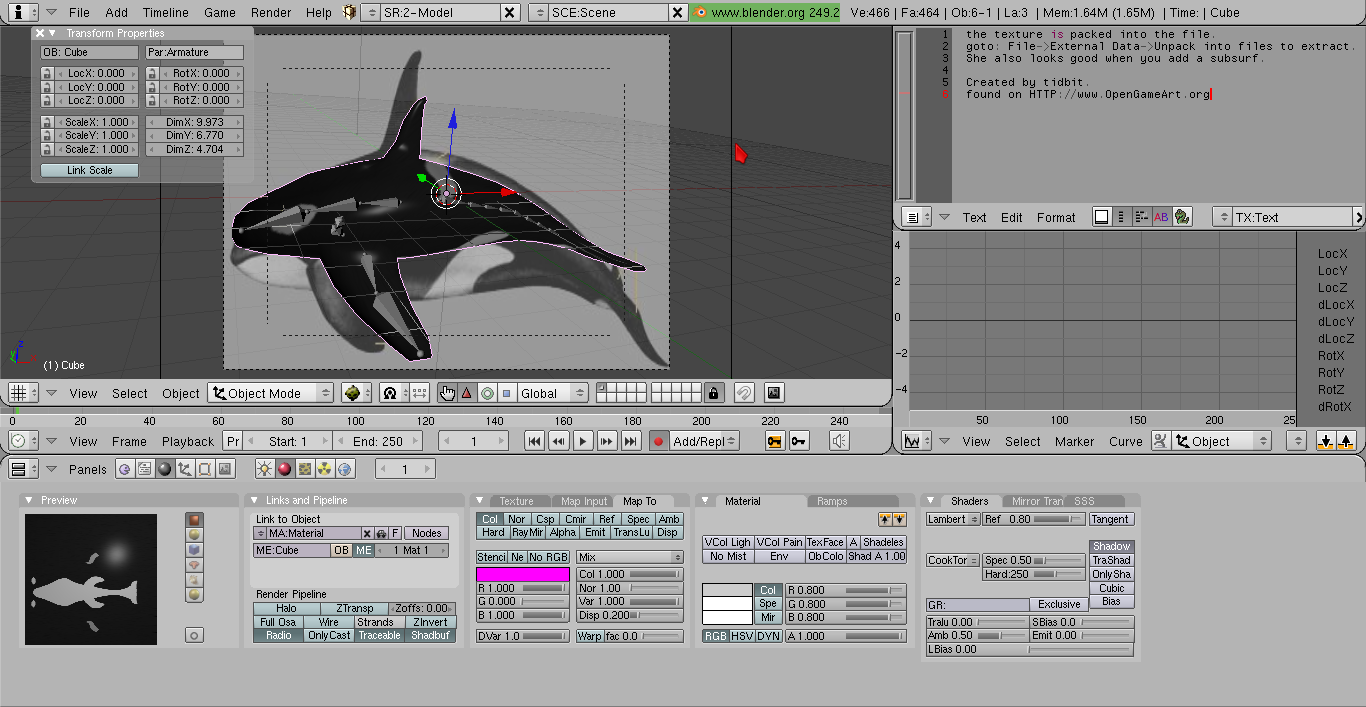
Task: Open the Object Mode dropdown
Action: pyautogui.click(x=272, y=393)
